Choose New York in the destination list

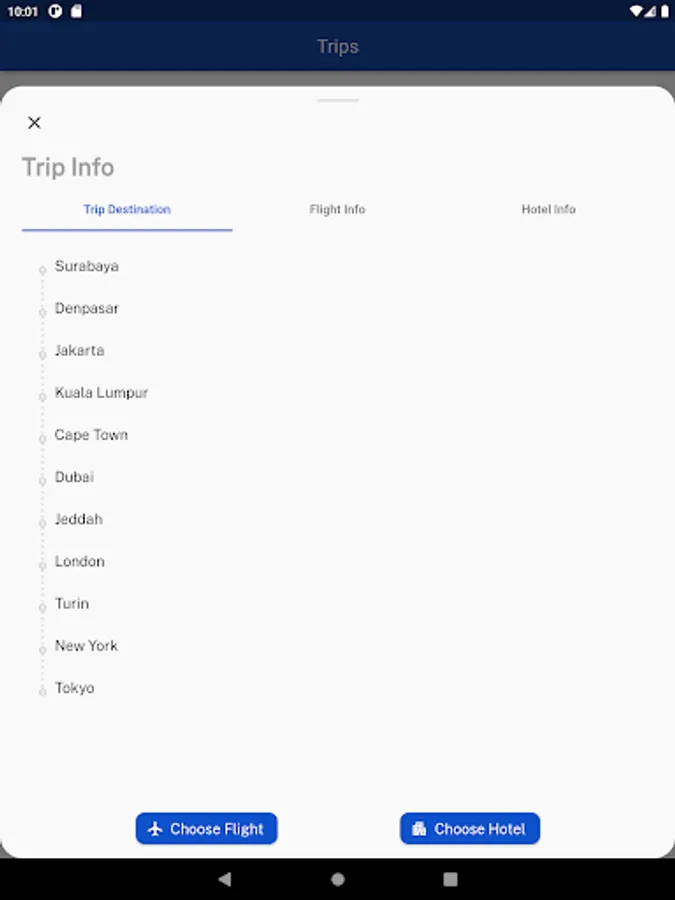pos(86,646)
